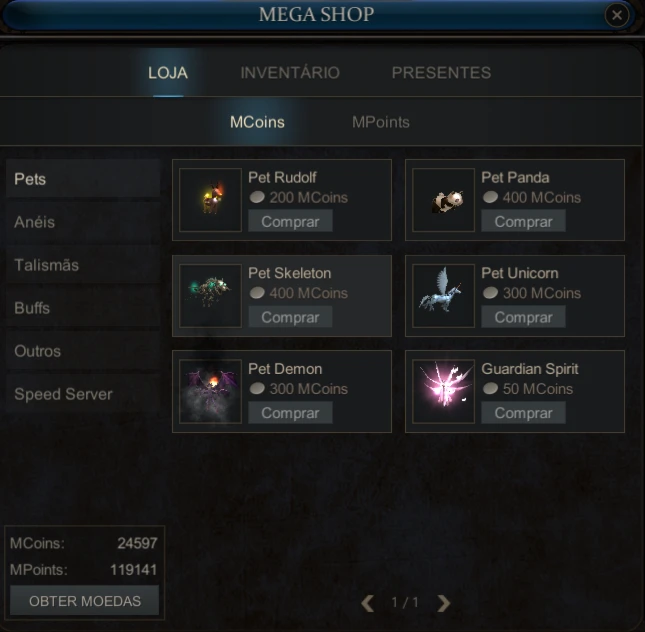This screenshot has height=632, width=645.
Task: Switch to the INVENTÁRIO tab
Action: point(290,73)
